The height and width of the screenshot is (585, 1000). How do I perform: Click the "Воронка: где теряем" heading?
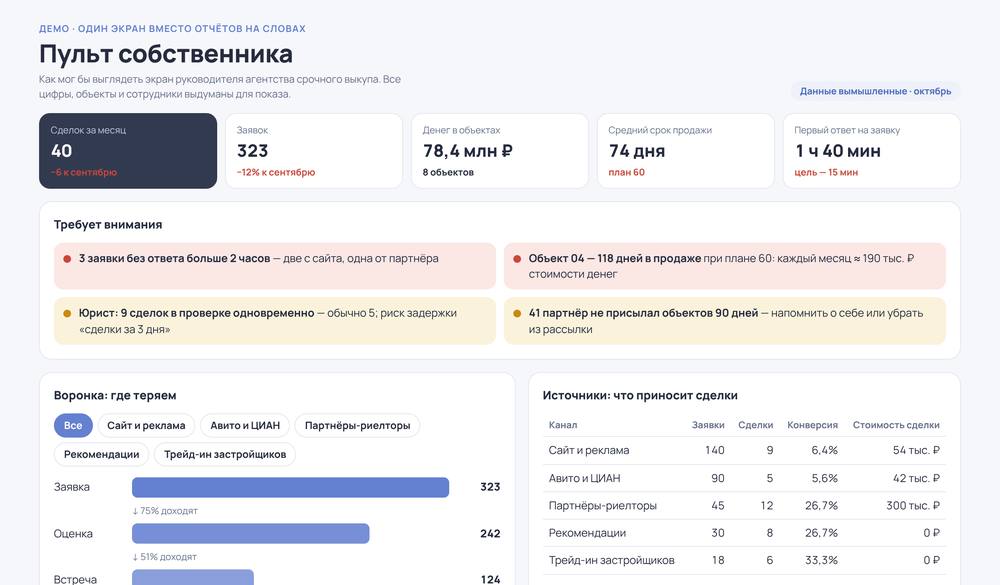(x=115, y=396)
